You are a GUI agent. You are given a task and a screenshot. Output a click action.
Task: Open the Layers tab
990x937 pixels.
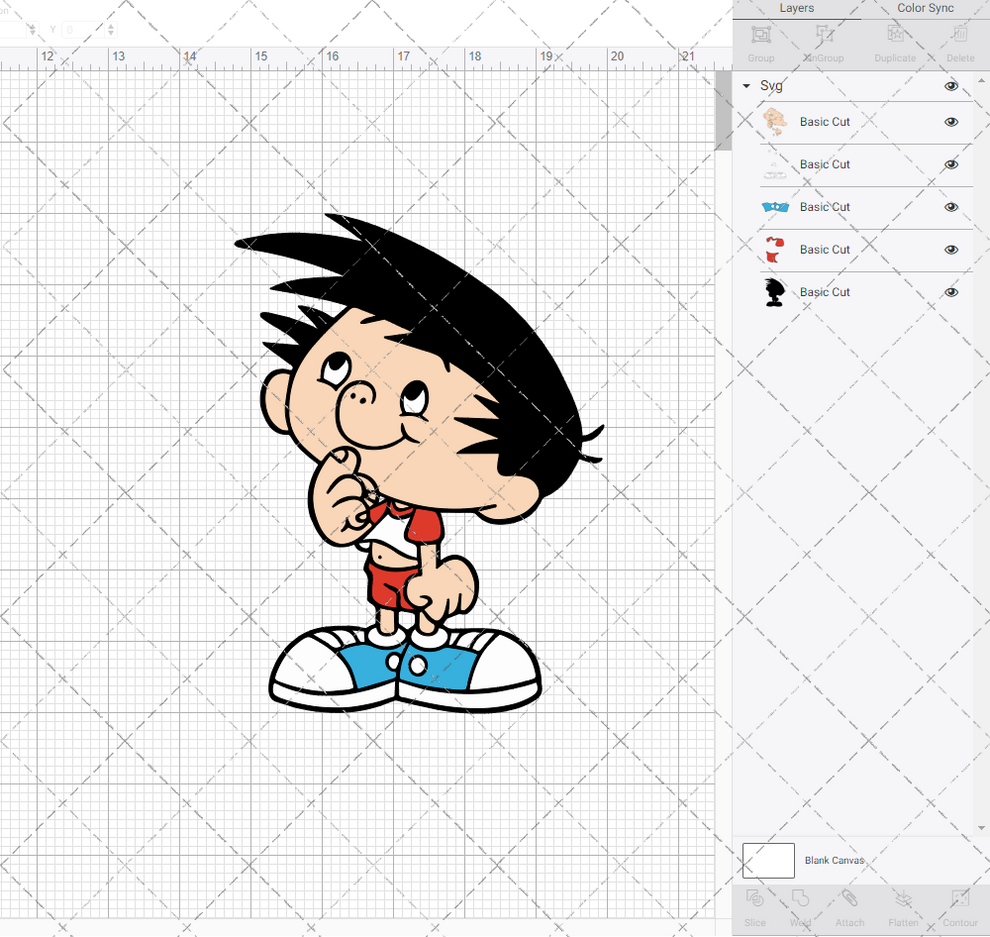coord(796,8)
